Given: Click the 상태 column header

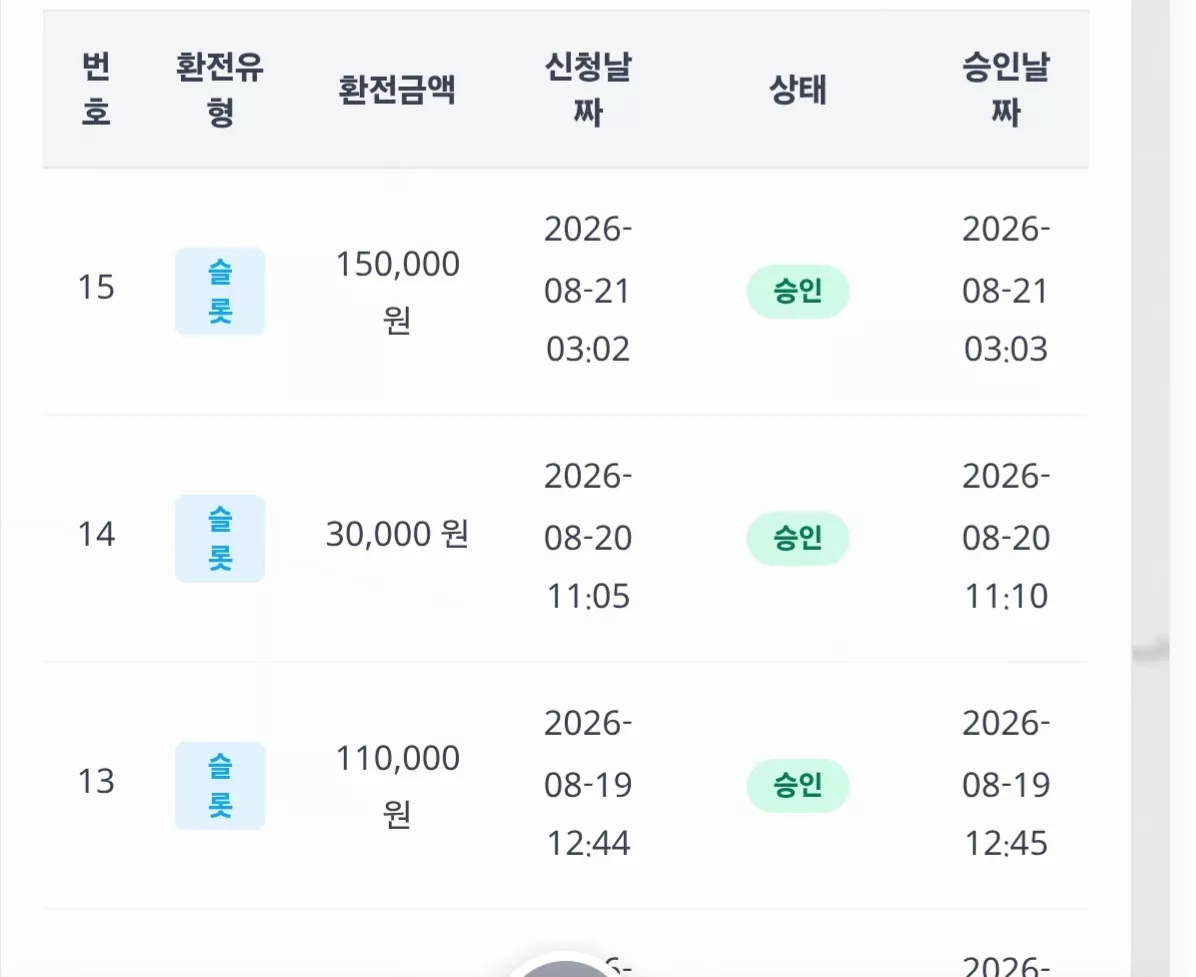Looking at the screenshot, I should 798,89.
